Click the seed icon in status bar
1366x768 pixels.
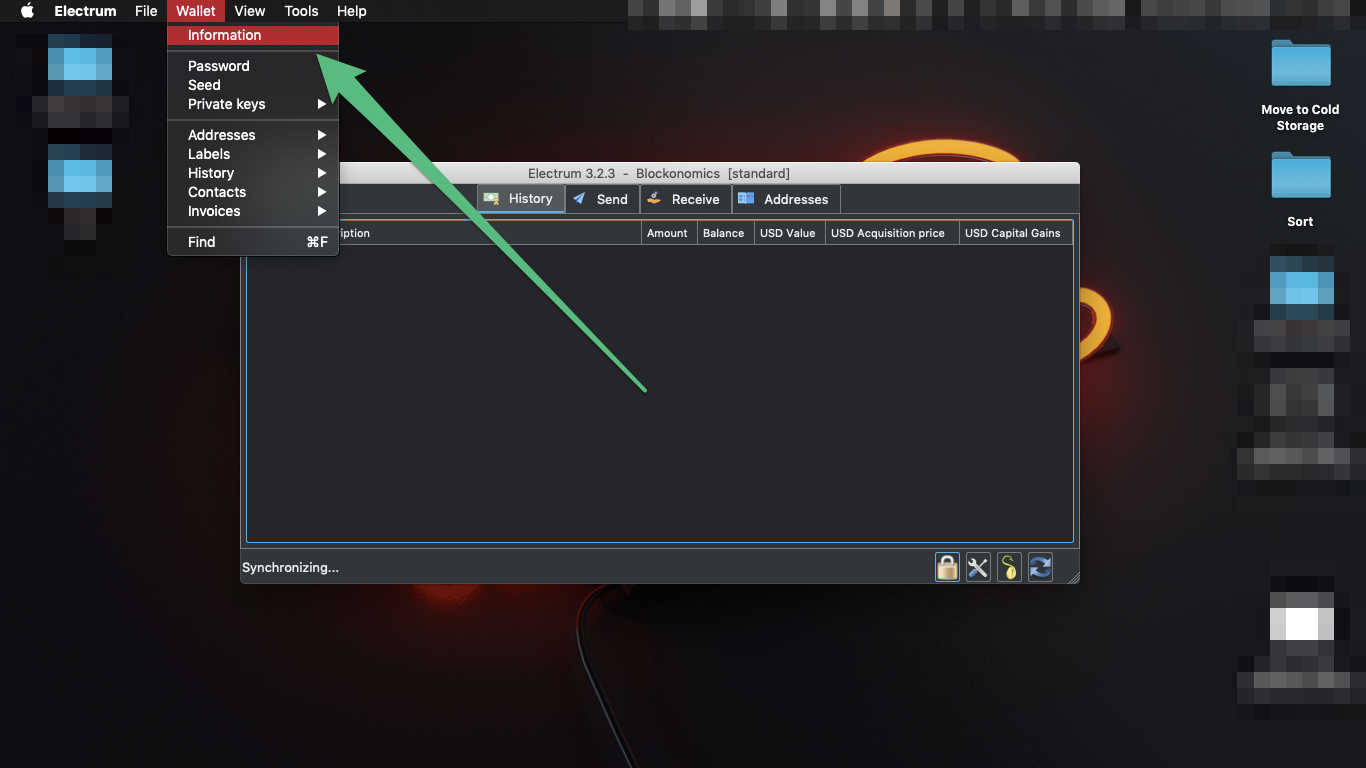tap(1009, 567)
